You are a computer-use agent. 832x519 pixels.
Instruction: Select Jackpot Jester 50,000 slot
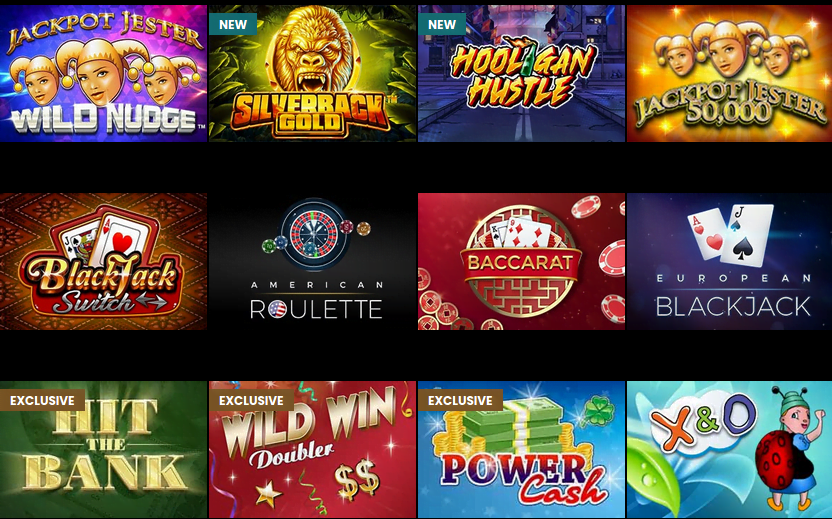click(730, 73)
